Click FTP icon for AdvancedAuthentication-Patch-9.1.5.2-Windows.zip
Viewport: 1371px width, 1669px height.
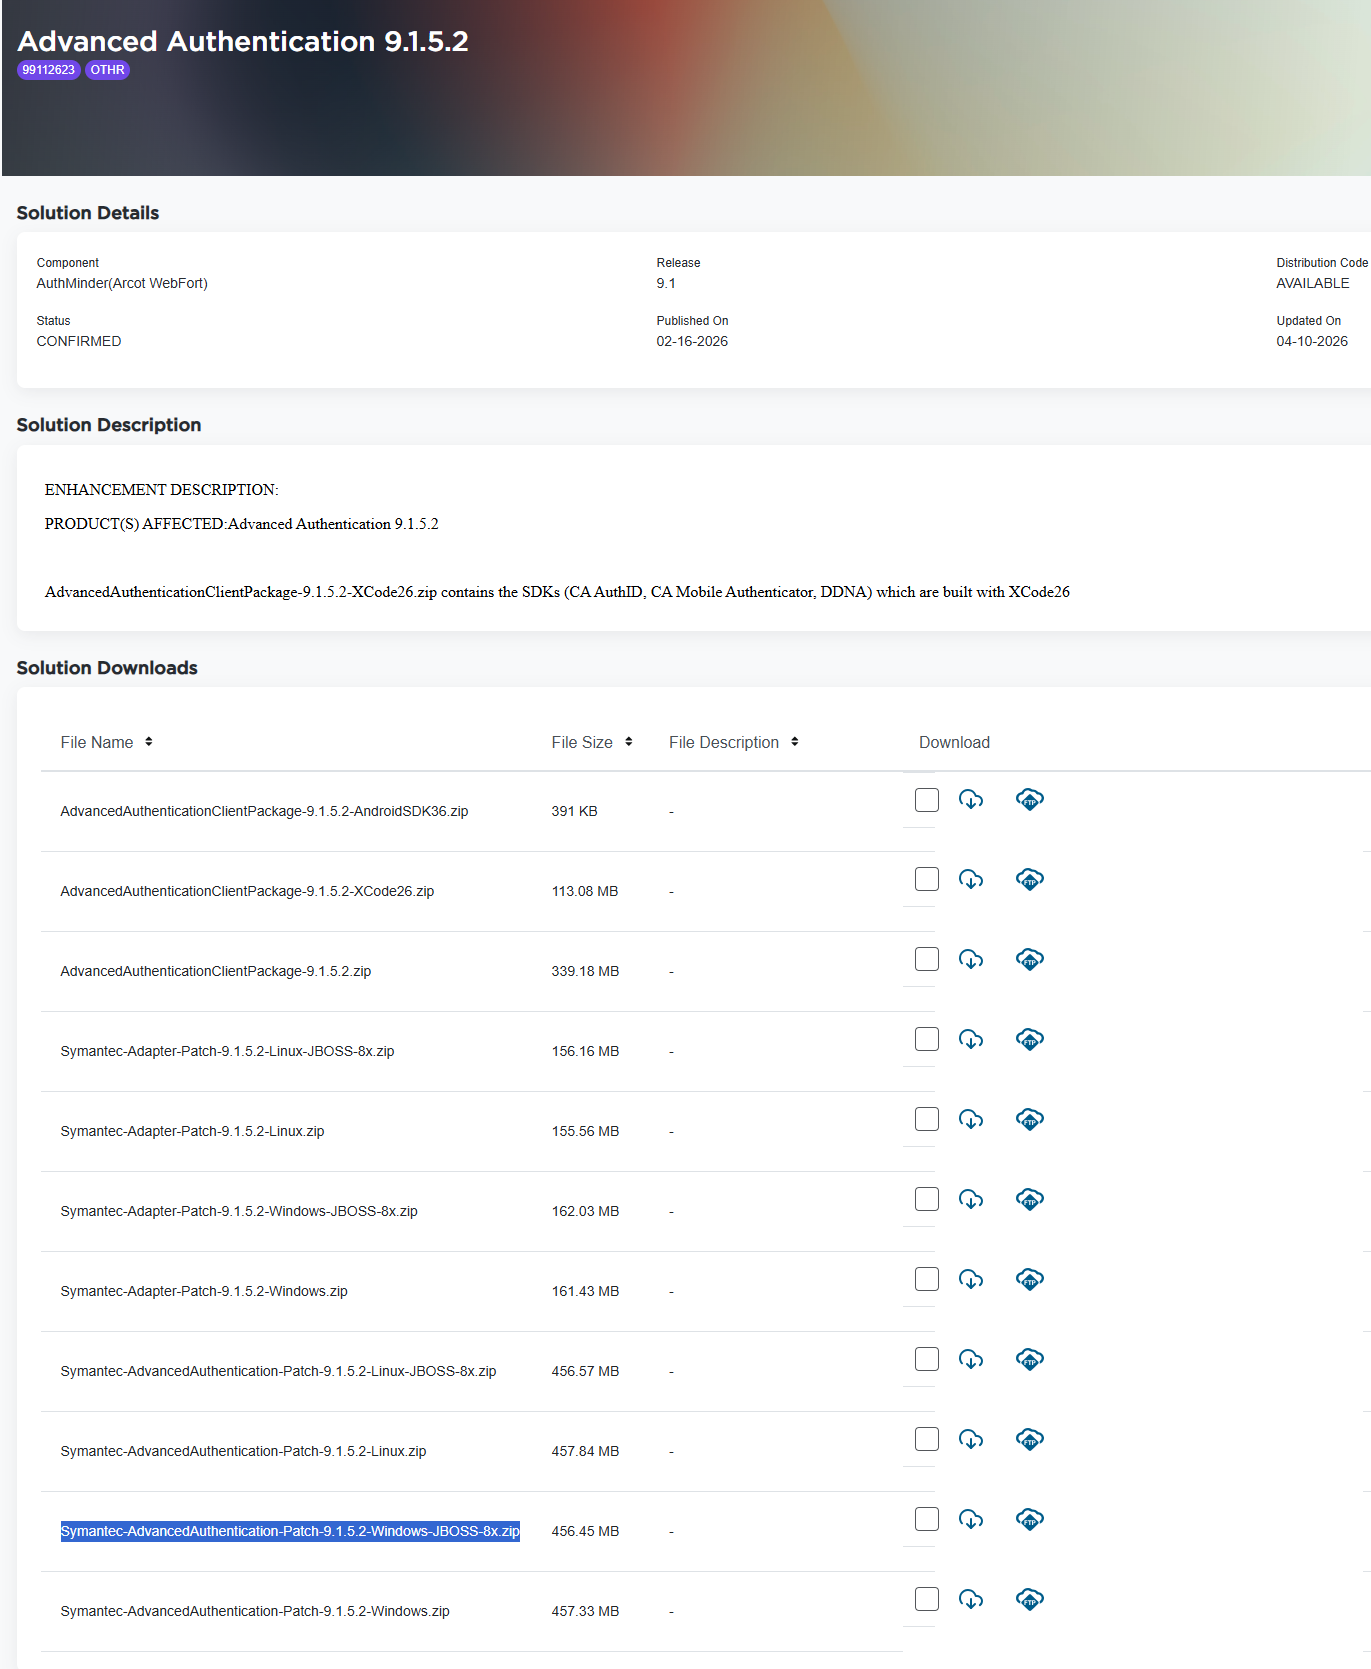coord(1030,1599)
